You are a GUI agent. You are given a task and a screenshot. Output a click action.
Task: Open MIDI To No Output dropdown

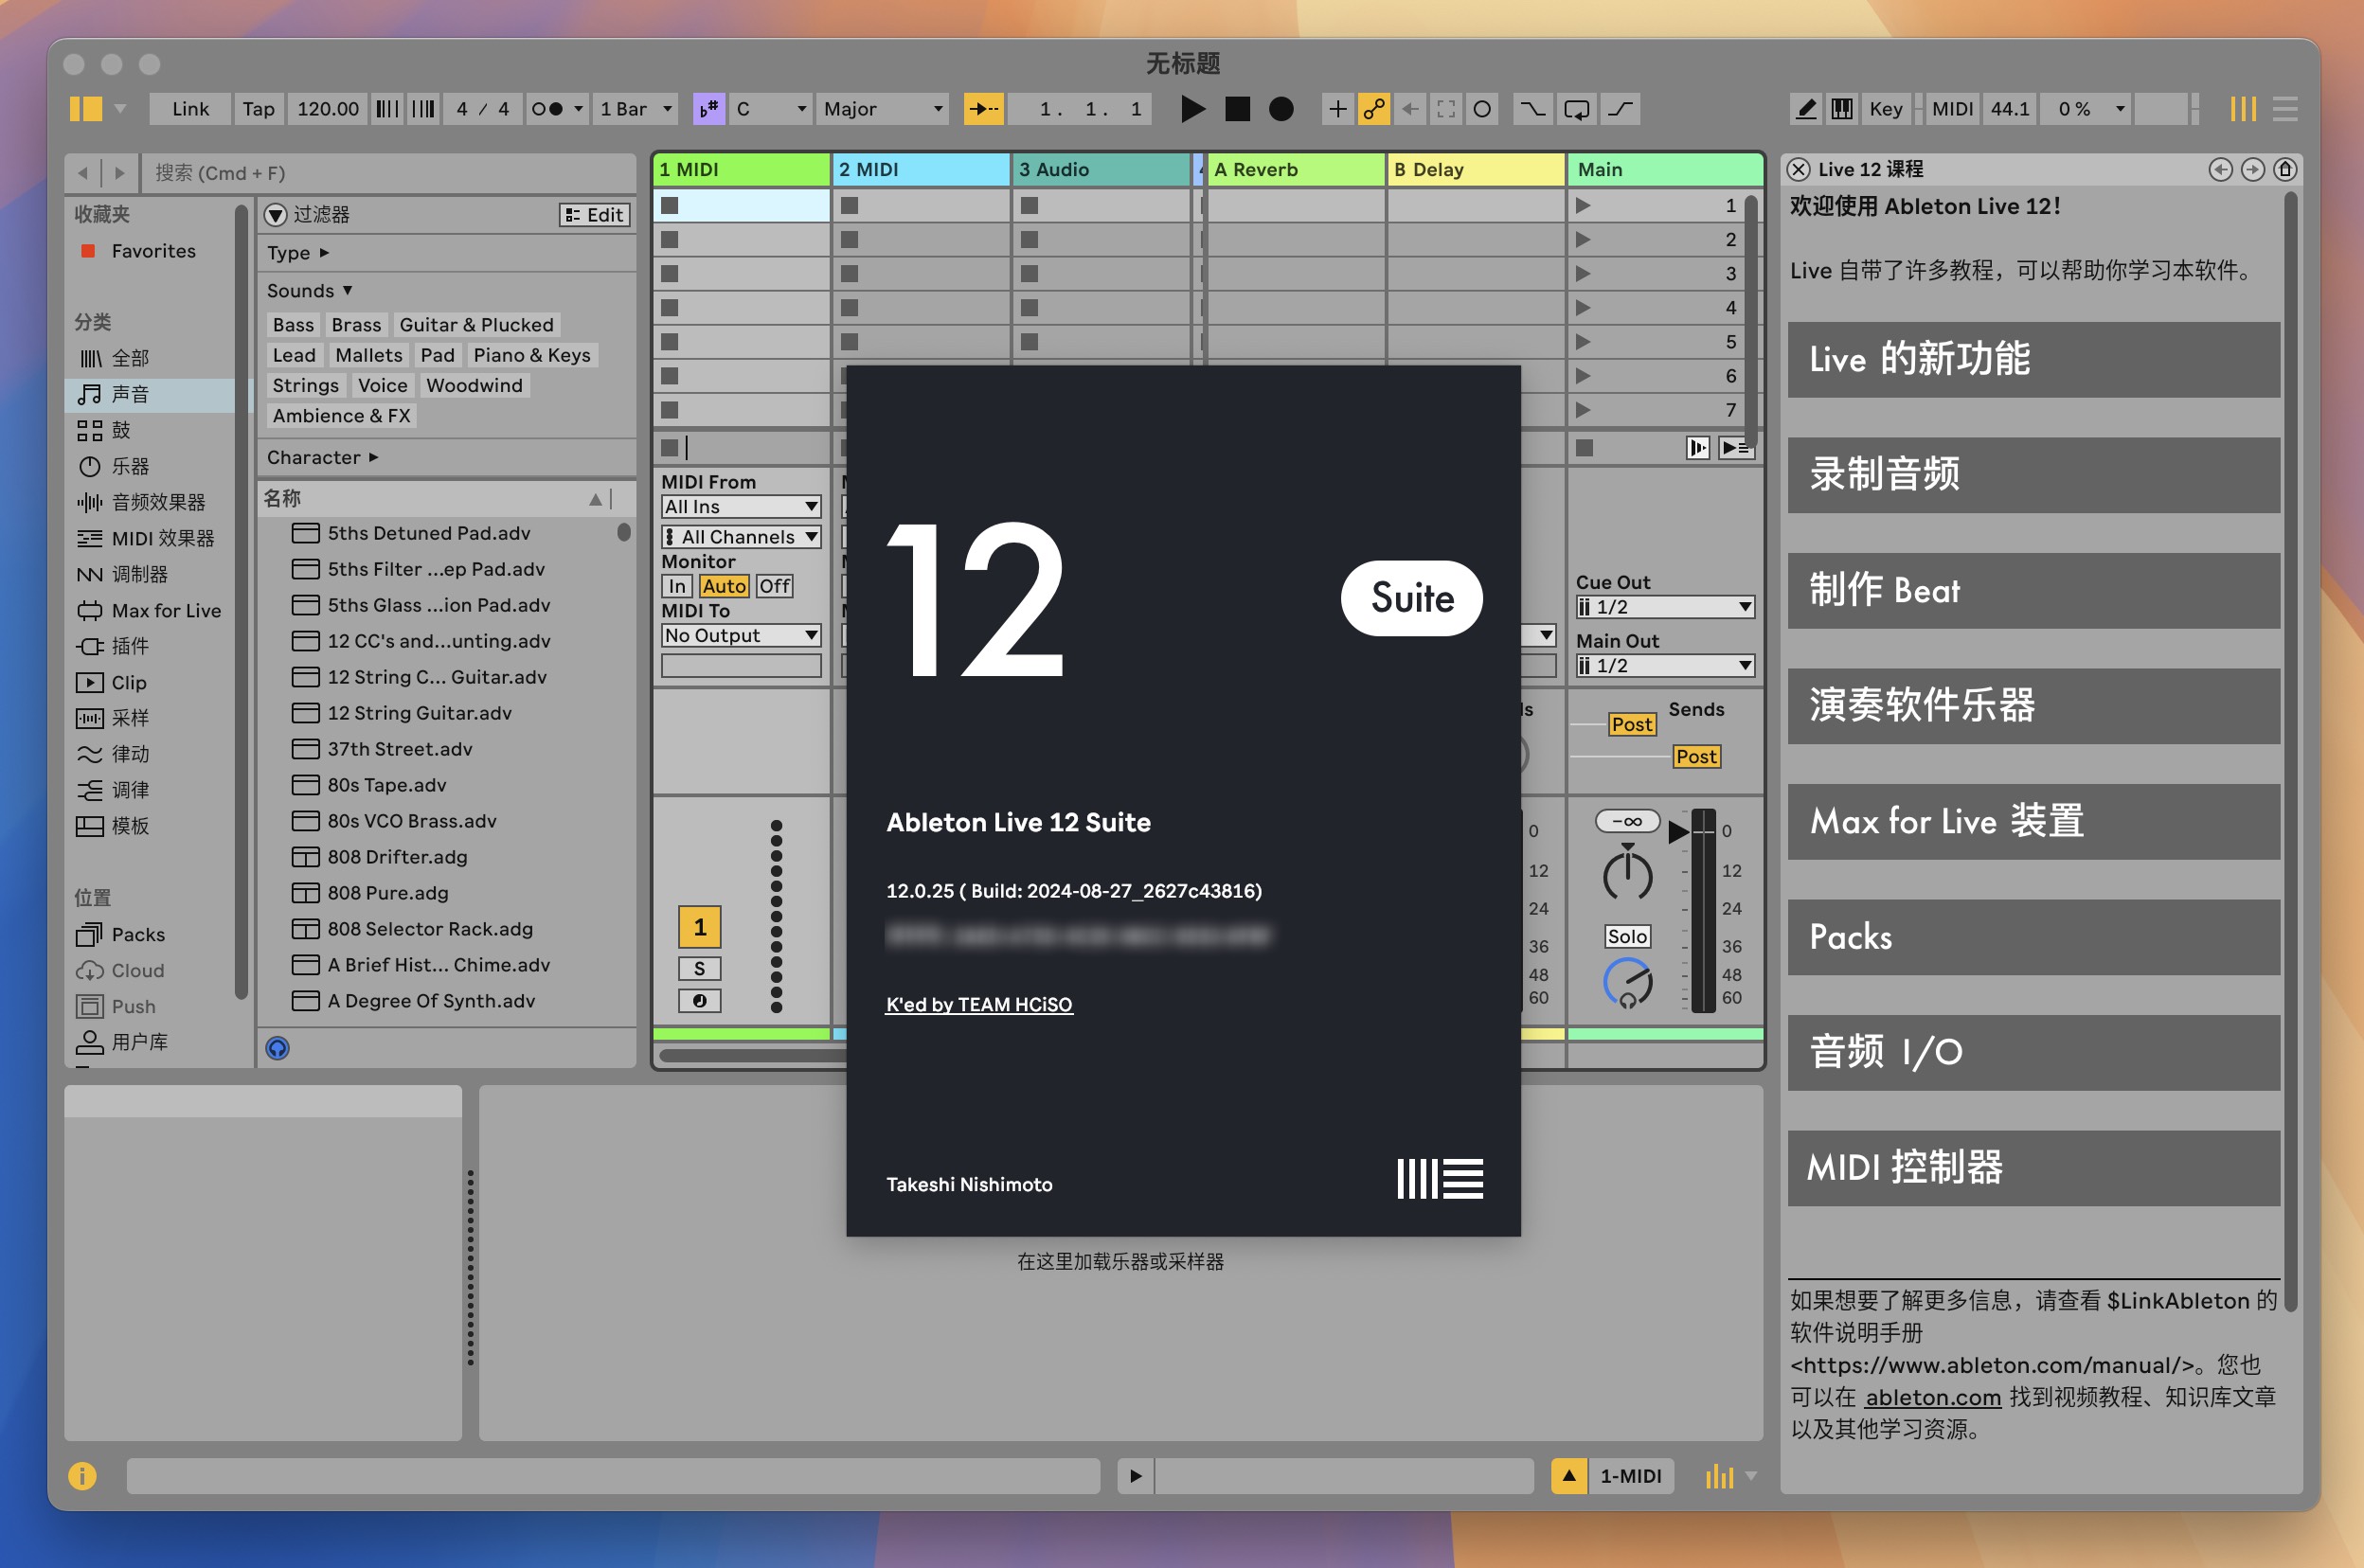point(741,635)
